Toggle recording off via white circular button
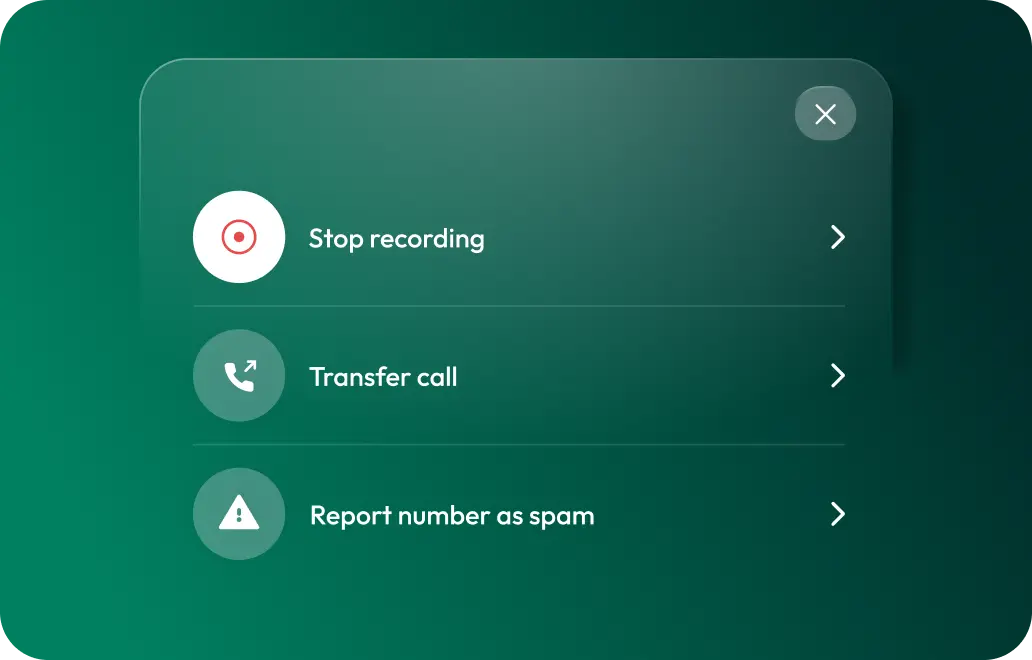The image size is (1032, 660). tap(239, 237)
